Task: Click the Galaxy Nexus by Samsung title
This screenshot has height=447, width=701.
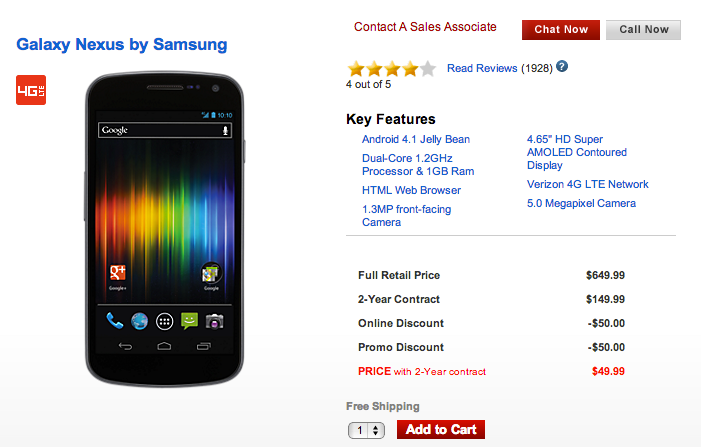Action: 121,45
